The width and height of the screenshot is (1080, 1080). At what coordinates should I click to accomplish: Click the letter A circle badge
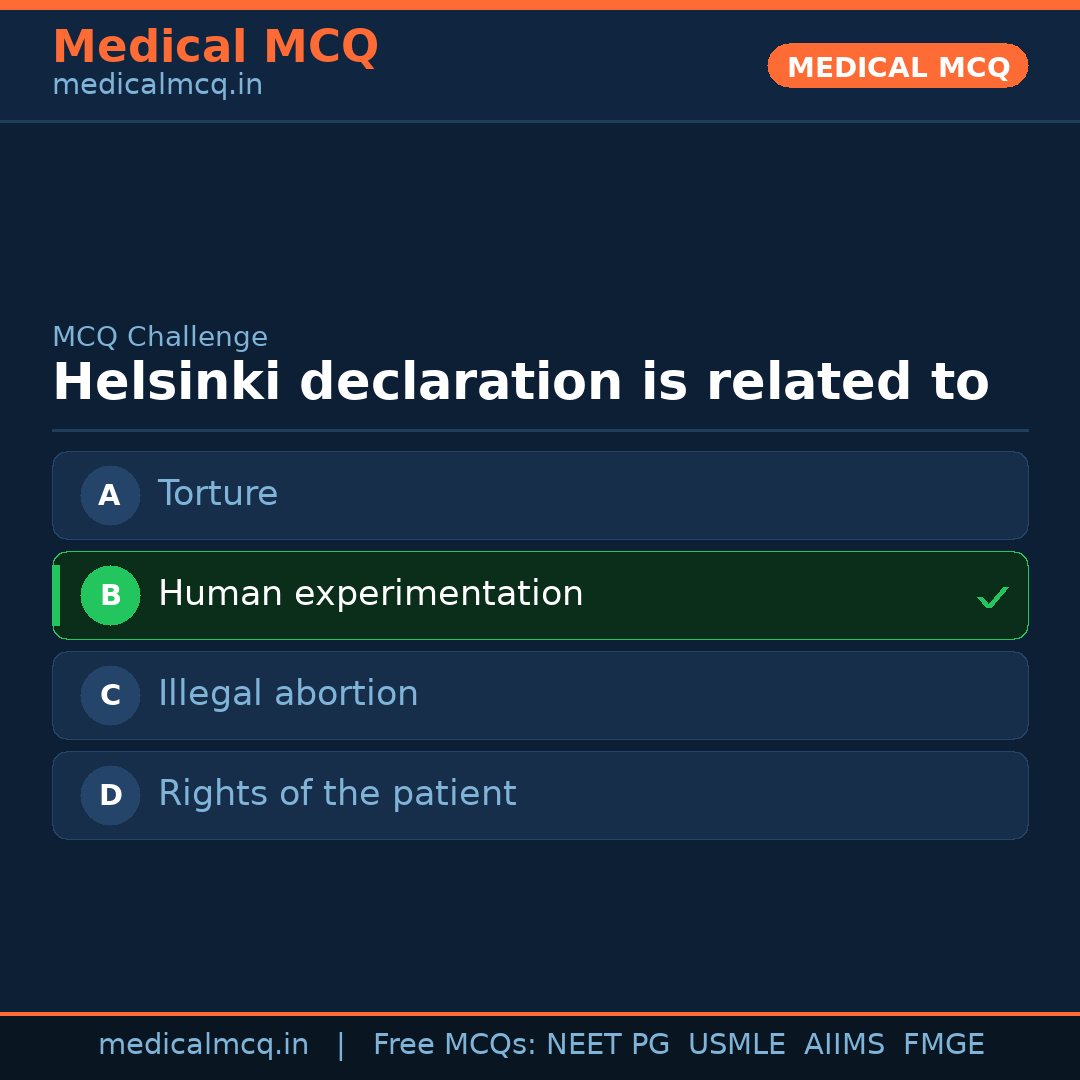110,495
